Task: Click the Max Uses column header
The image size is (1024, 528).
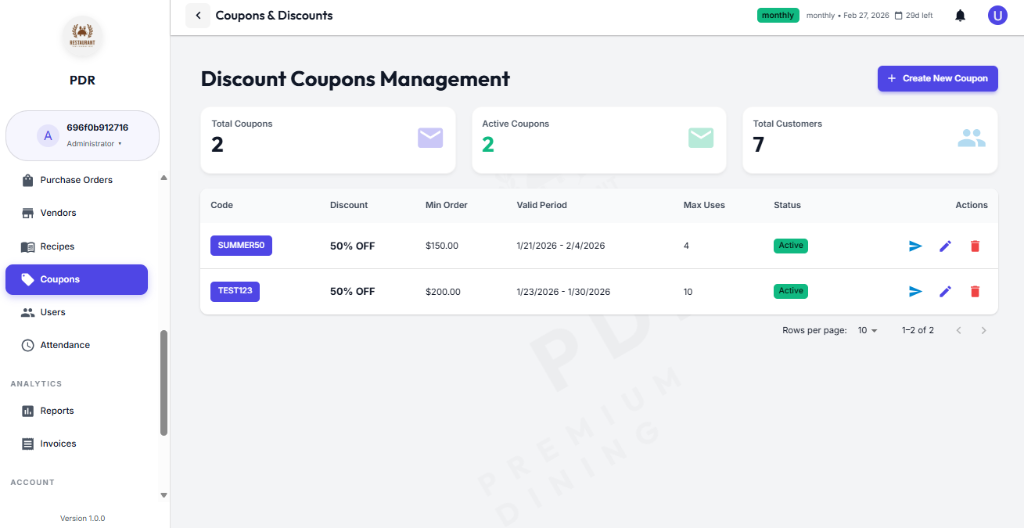Action: click(x=704, y=205)
